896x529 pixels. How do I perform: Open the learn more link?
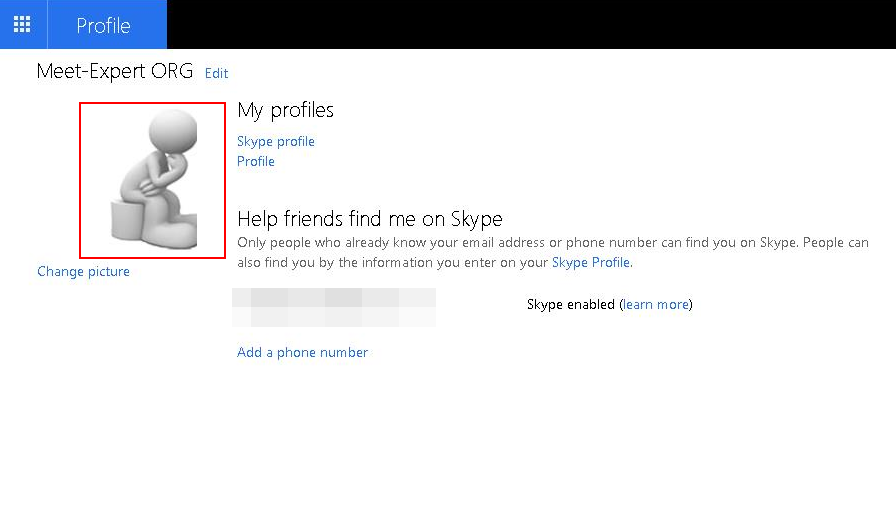[x=656, y=304]
